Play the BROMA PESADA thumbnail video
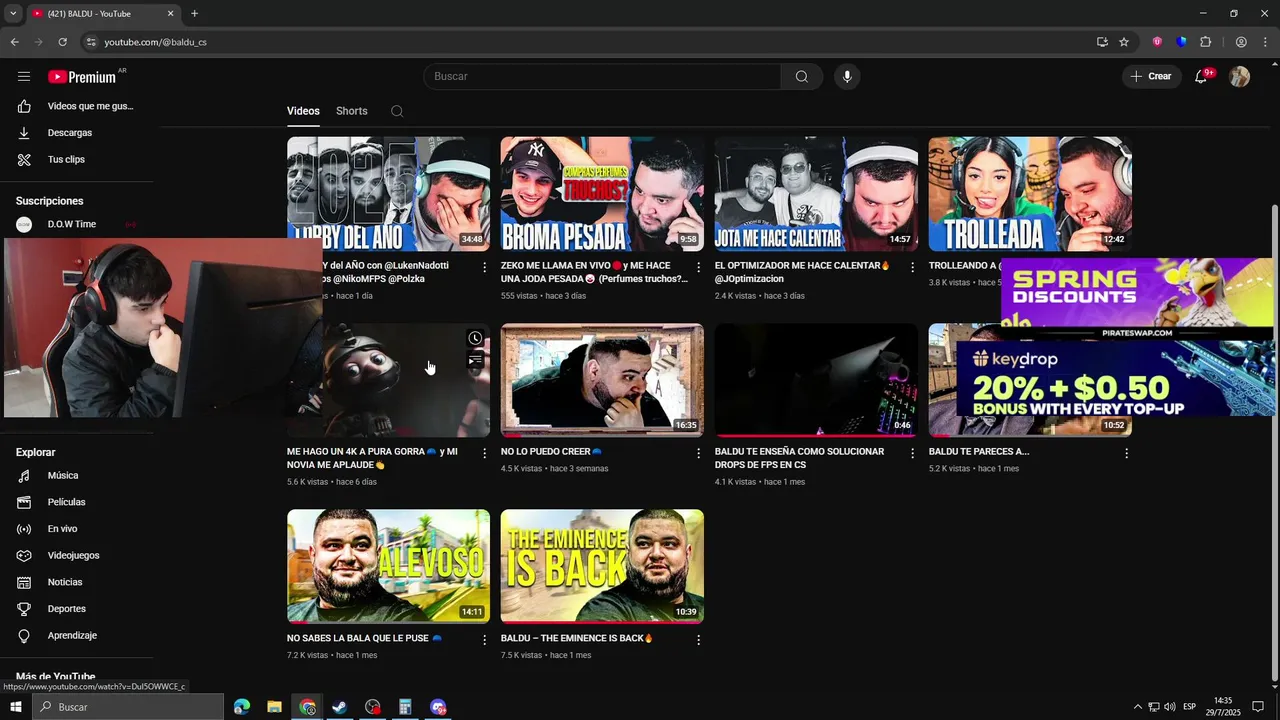The width and height of the screenshot is (1280, 720). [602, 194]
